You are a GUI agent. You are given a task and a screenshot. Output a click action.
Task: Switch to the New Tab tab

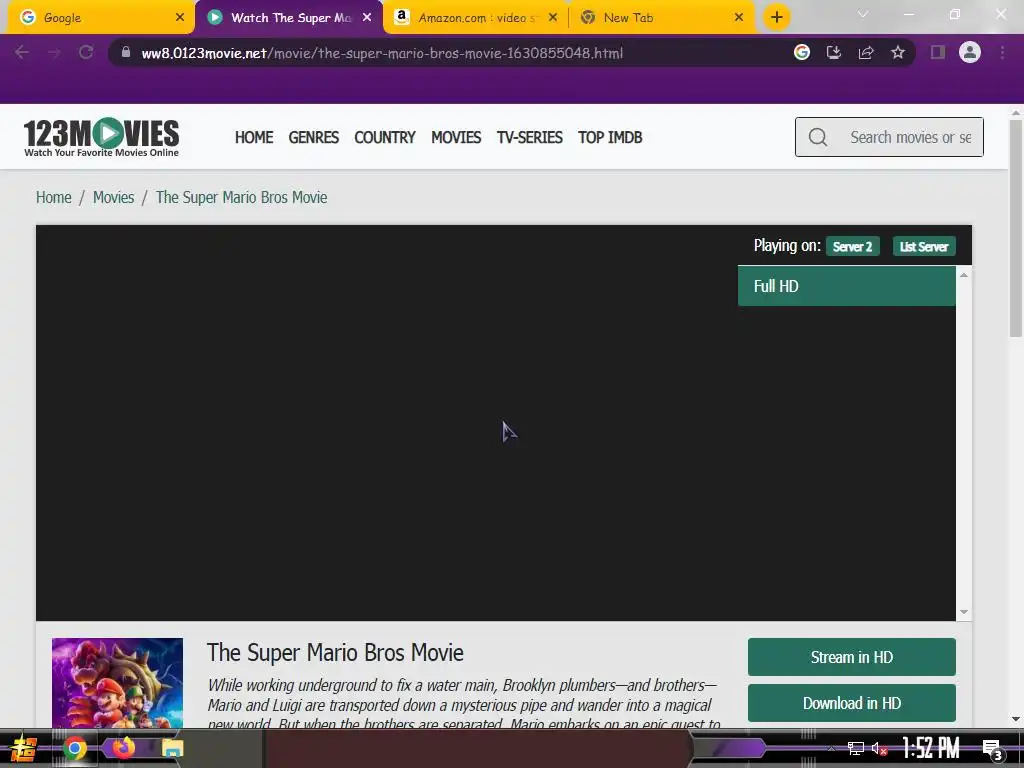pos(662,18)
